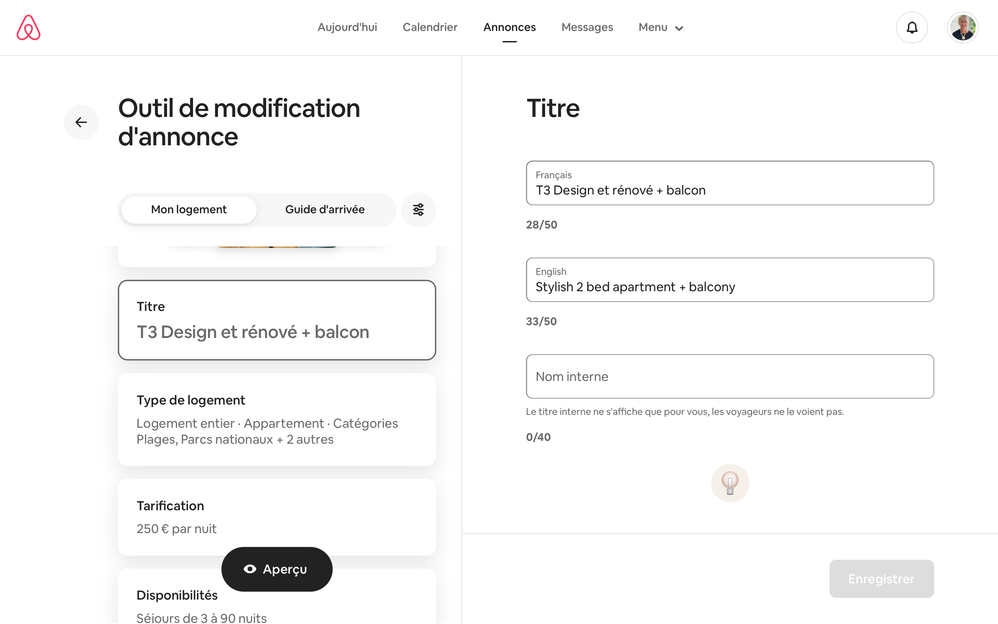Viewport: 998px width, 624px height.
Task: Select the Annonces tab
Action: click(509, 28)
